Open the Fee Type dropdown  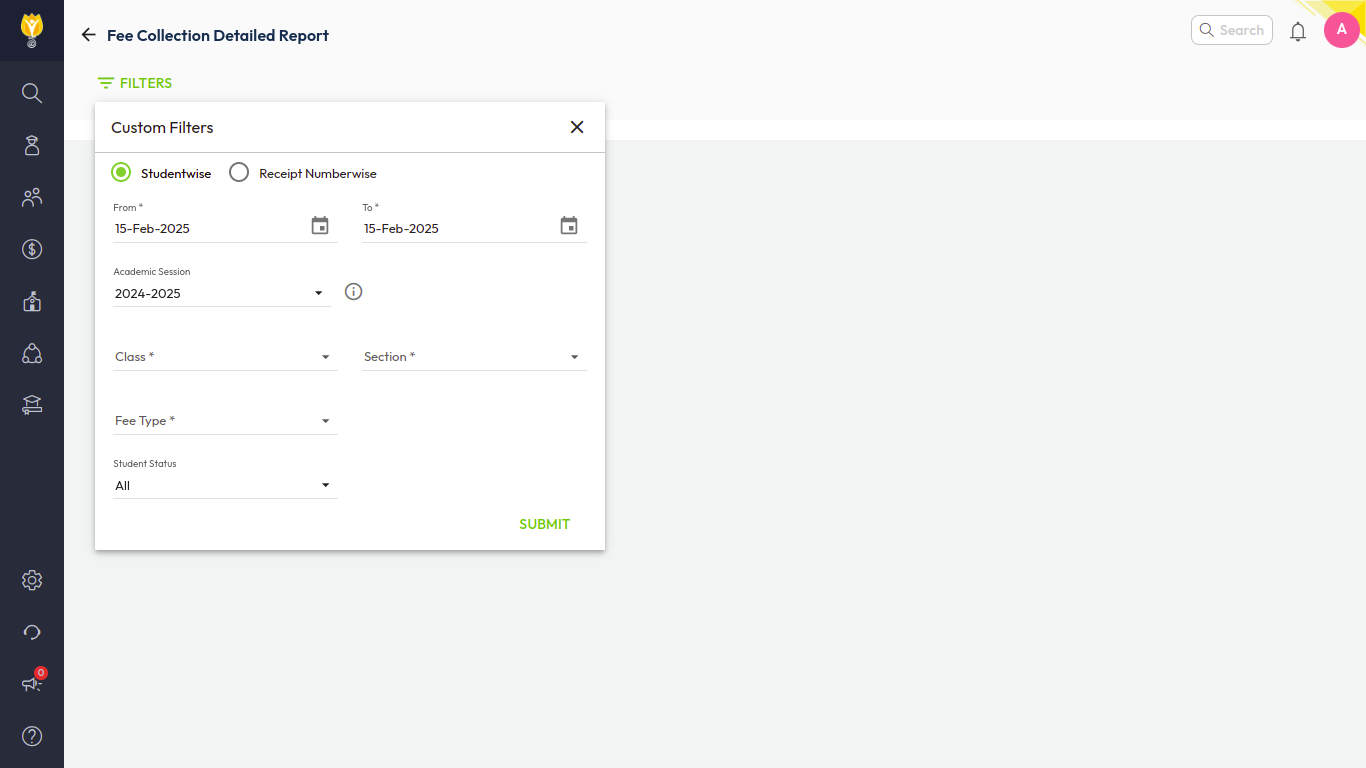pyautogui.click(x=225, y=421)
